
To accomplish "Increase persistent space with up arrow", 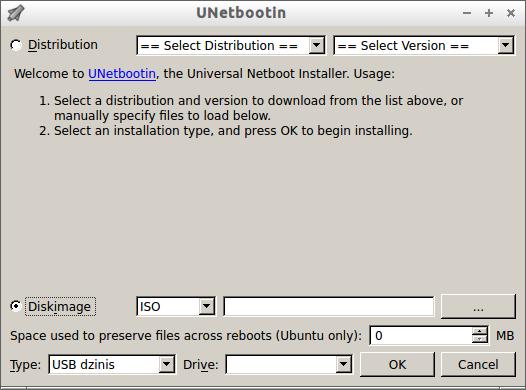I will (x=480, y=331).
